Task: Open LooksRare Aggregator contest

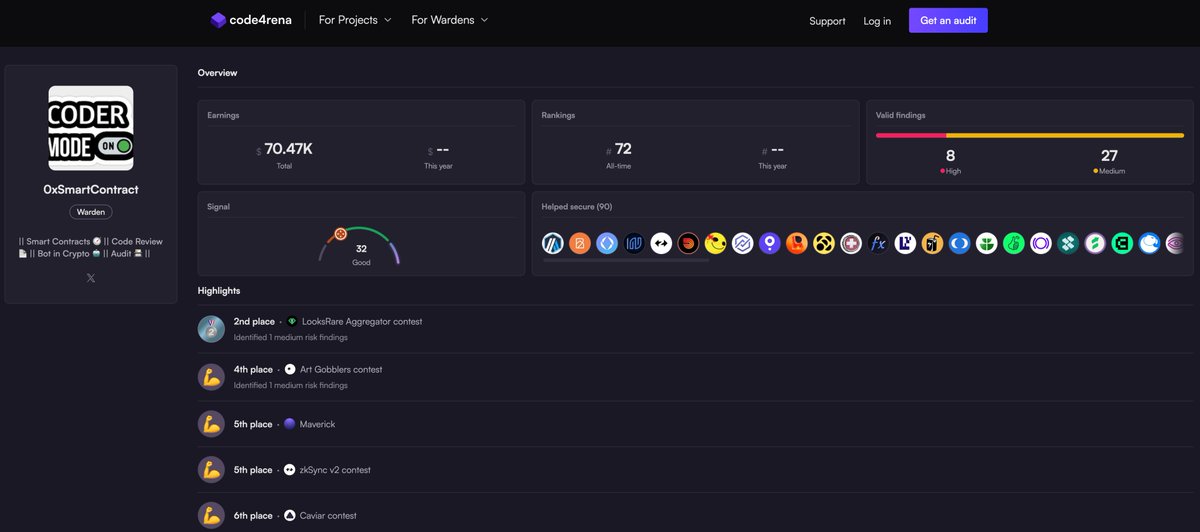Action: 362,322
